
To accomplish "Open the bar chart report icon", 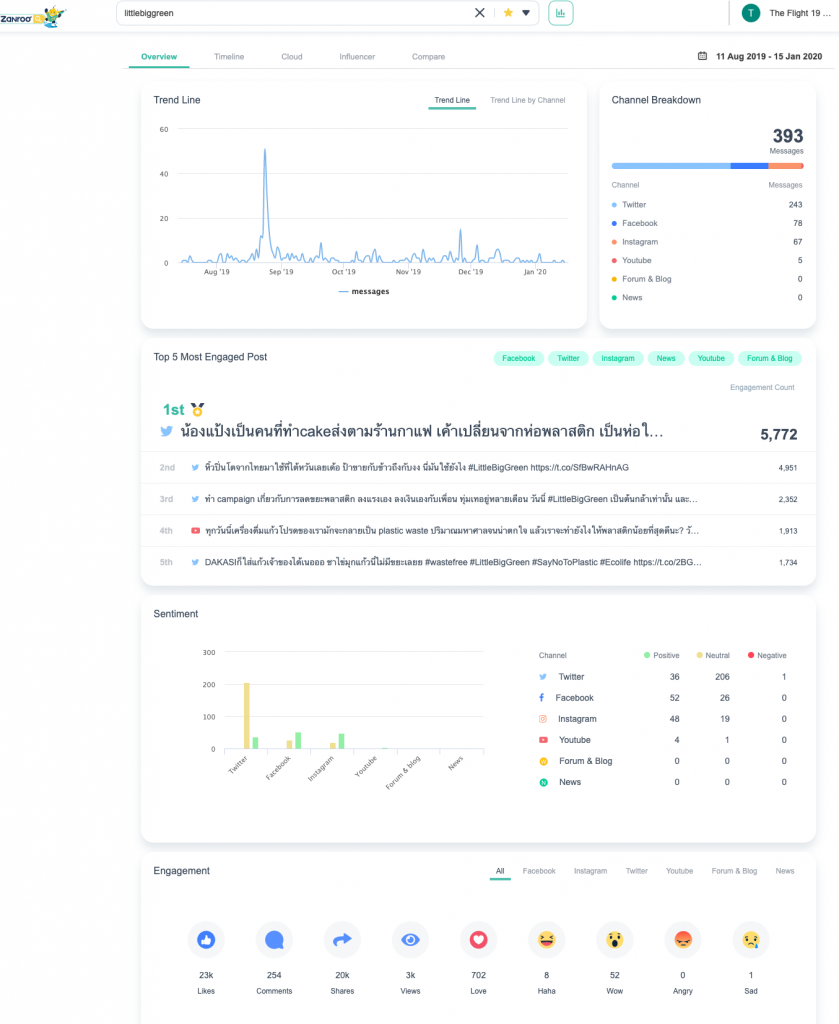I will 561,13.
